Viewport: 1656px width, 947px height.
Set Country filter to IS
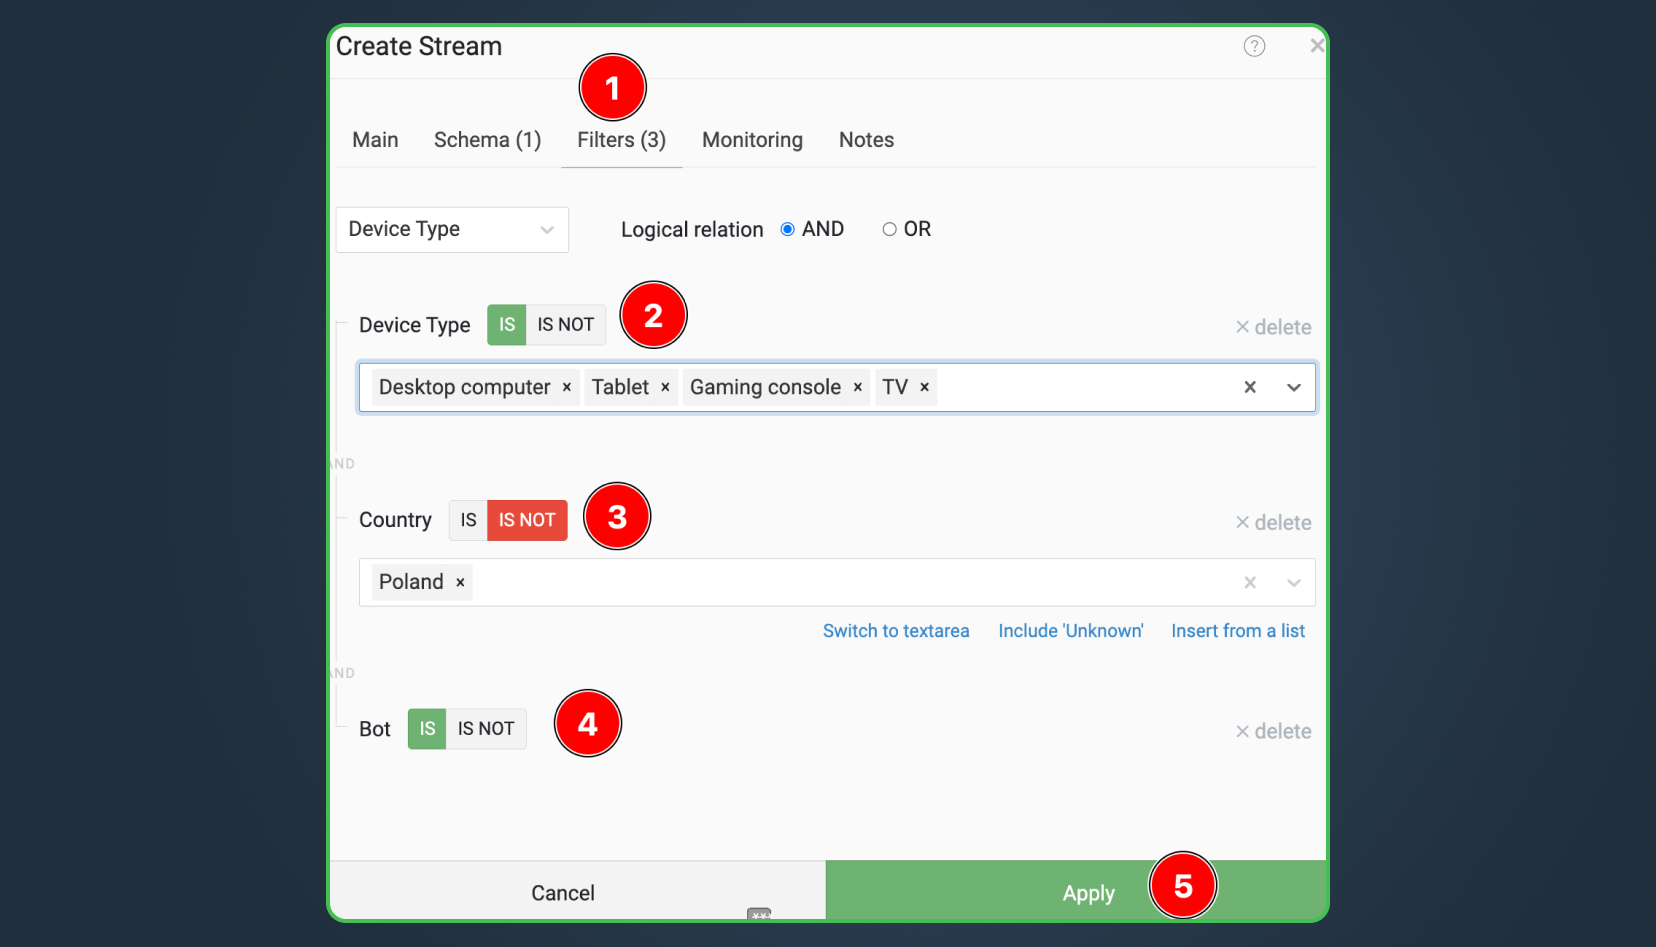468,520
